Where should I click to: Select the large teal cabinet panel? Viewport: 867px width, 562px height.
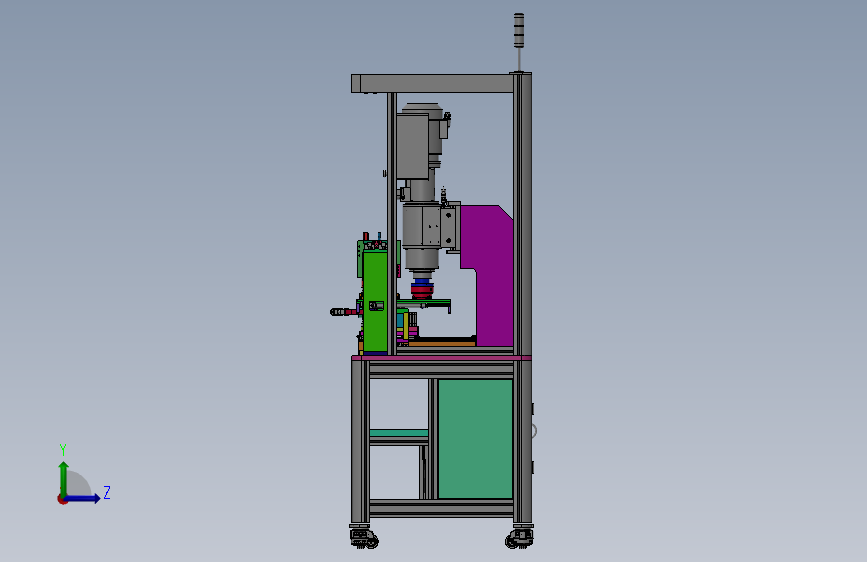475,439
